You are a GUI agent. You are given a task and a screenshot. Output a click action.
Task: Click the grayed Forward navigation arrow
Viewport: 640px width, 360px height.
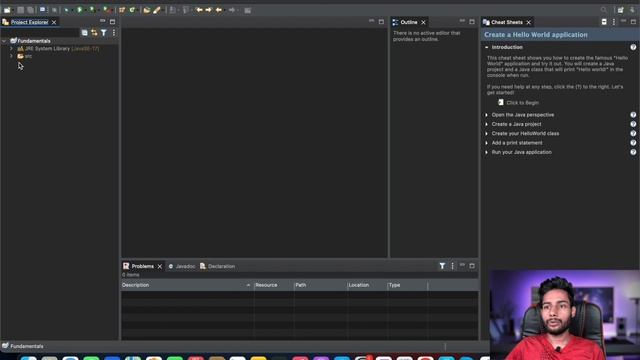[232, 10]
